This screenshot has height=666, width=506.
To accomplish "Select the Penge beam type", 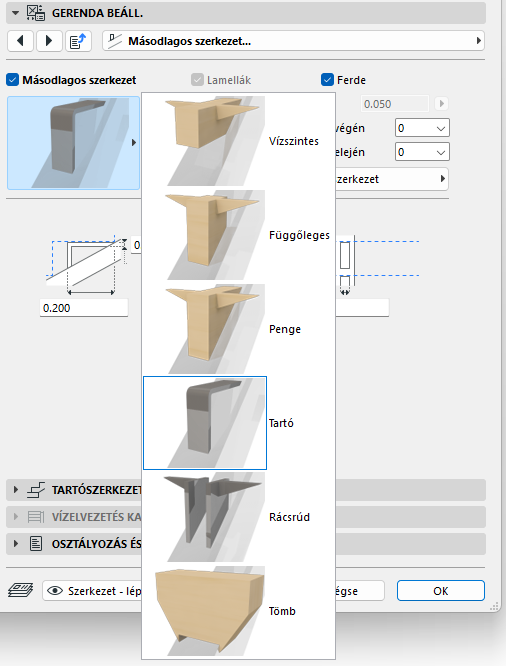I will [238, 329].
